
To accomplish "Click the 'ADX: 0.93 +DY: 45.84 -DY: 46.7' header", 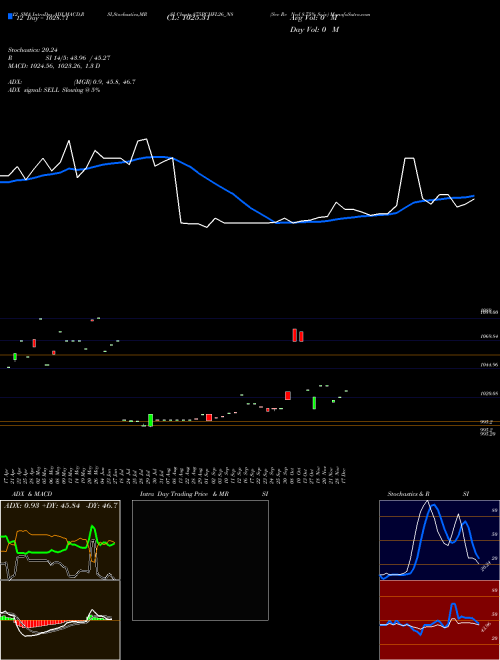I will click(61, 506).
